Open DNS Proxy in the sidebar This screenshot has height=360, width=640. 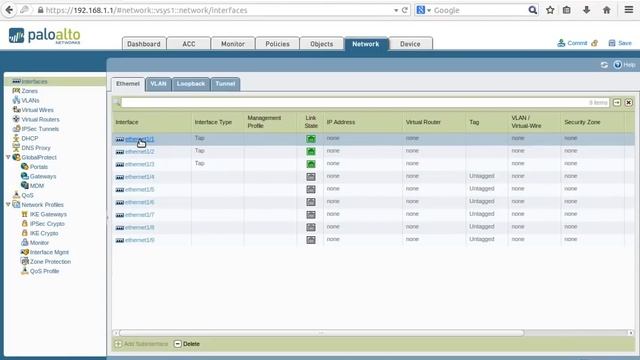pos(36,148)
